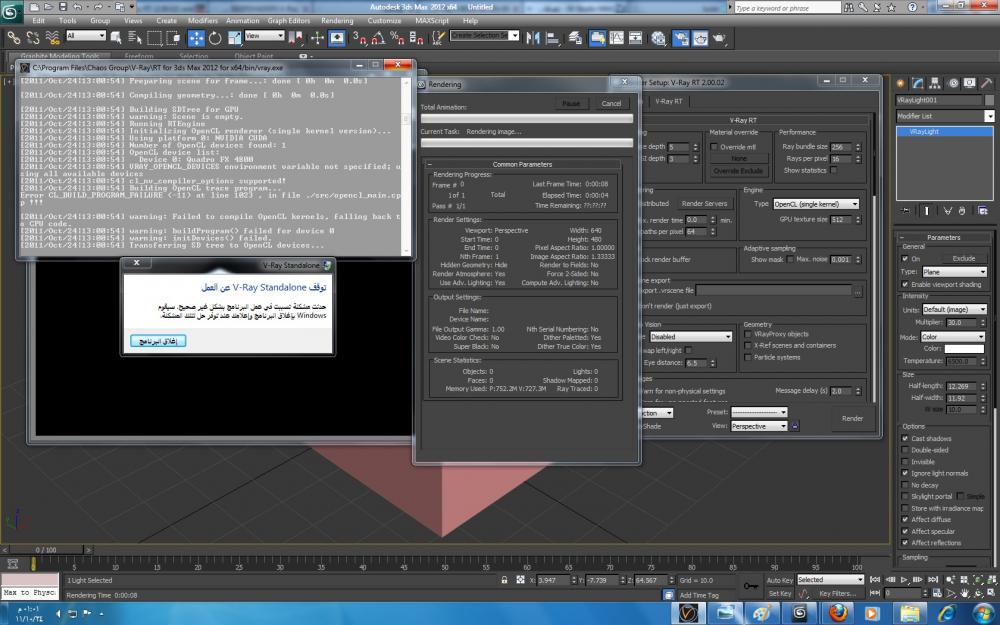Activate the Select and Move tool
Viewport: 1000px width, 625px height.
[x=196, y=38]
